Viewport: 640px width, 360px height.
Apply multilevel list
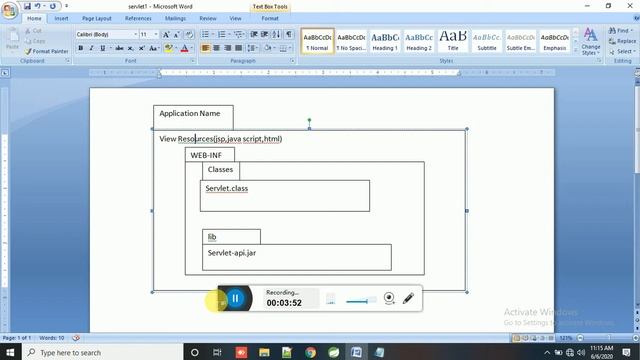click(x=238, y=34)
